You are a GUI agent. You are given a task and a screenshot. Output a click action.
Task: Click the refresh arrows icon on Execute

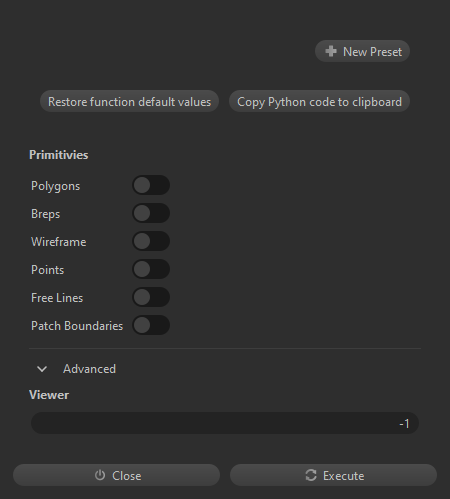tap(311, 475)
